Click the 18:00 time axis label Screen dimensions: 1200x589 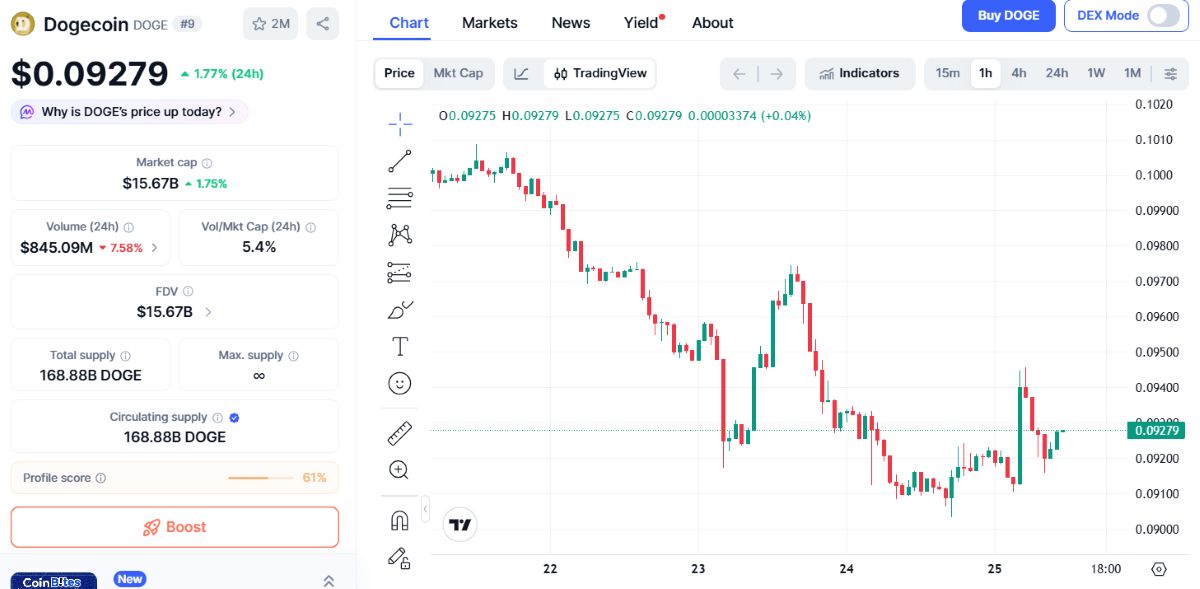point(1105,569)
